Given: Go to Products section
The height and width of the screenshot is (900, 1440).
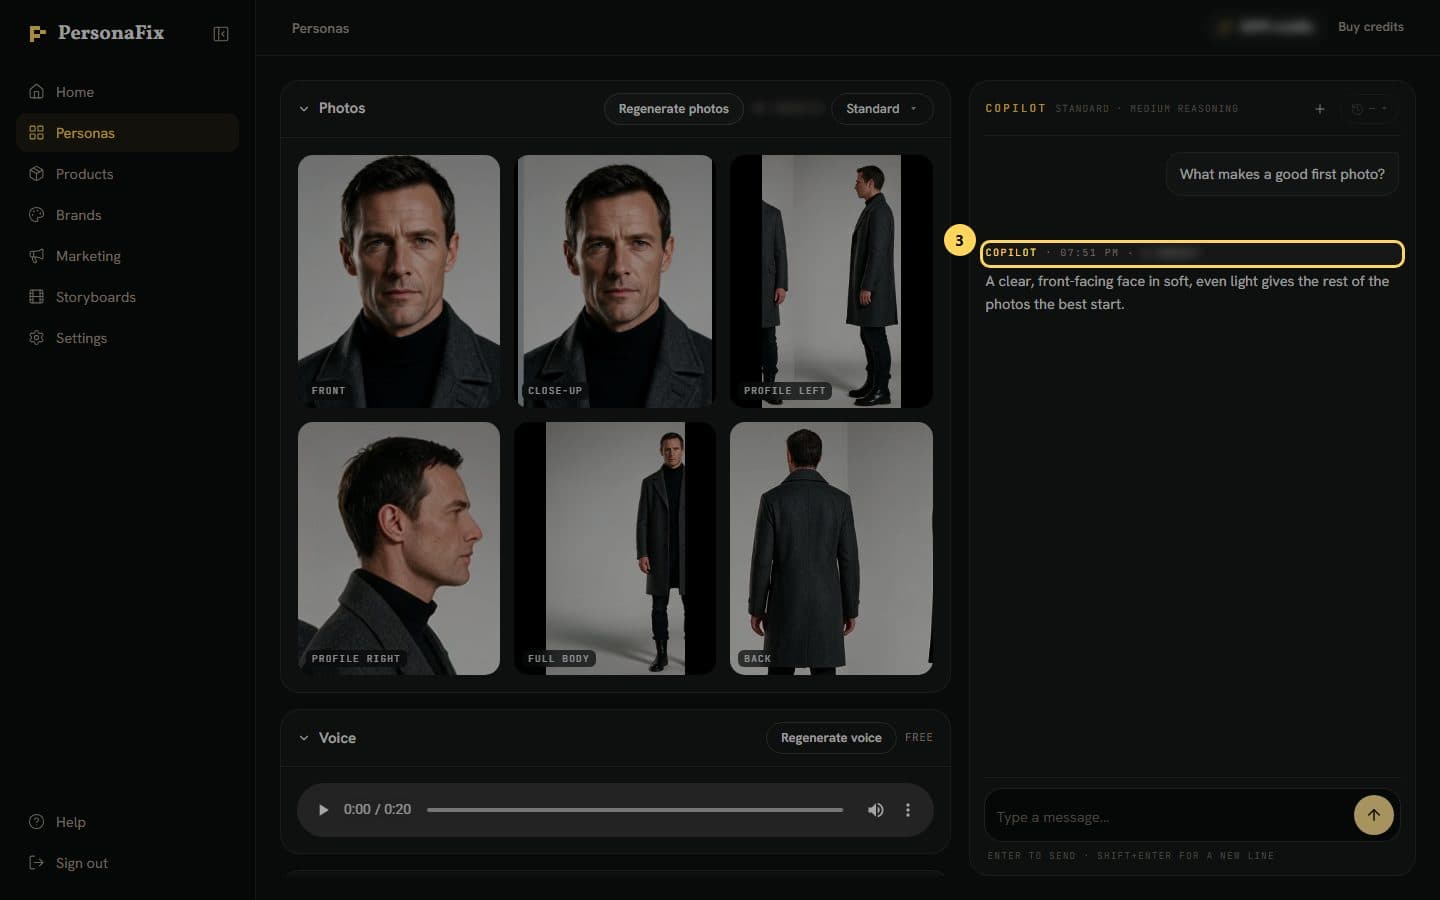Looking at the screenshot, I should coord(127,174).
